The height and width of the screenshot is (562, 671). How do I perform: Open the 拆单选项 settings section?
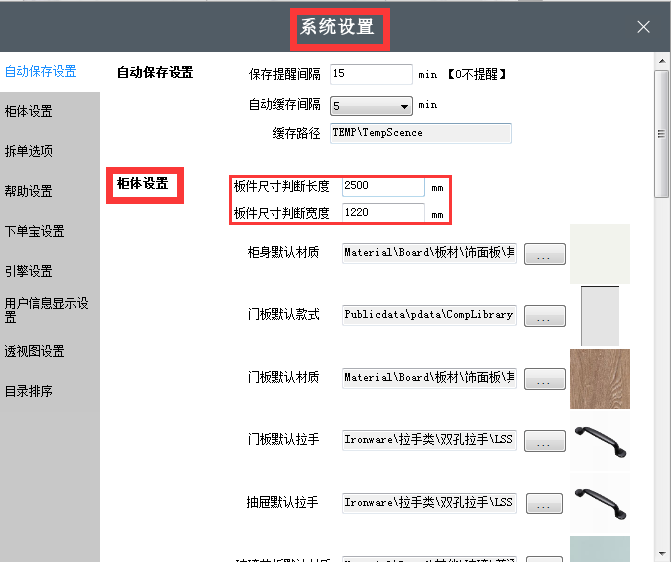(29, 151)
